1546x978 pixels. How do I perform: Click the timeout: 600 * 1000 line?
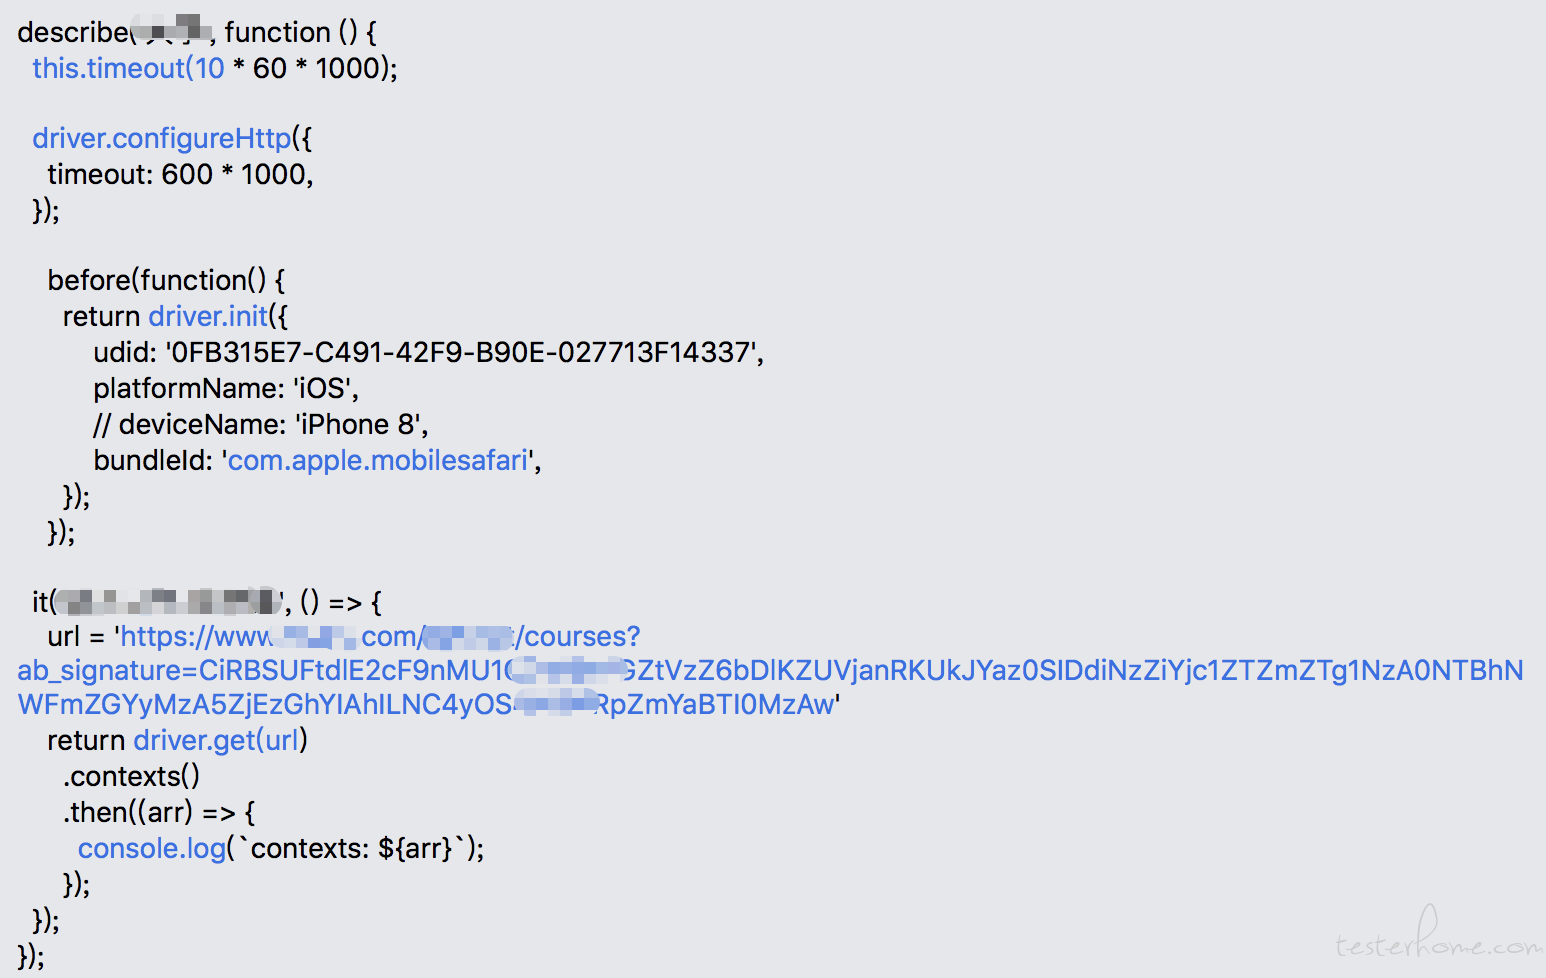(x=180, y=174)
